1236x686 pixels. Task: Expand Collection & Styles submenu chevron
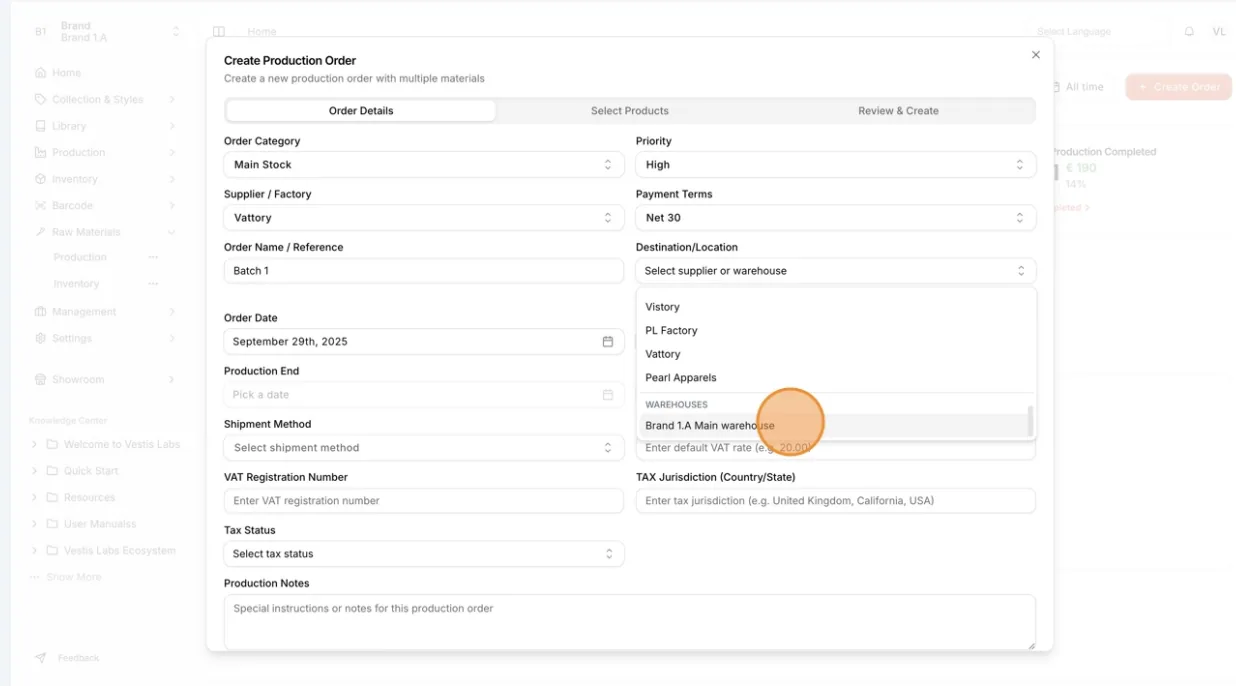(172, 99)
